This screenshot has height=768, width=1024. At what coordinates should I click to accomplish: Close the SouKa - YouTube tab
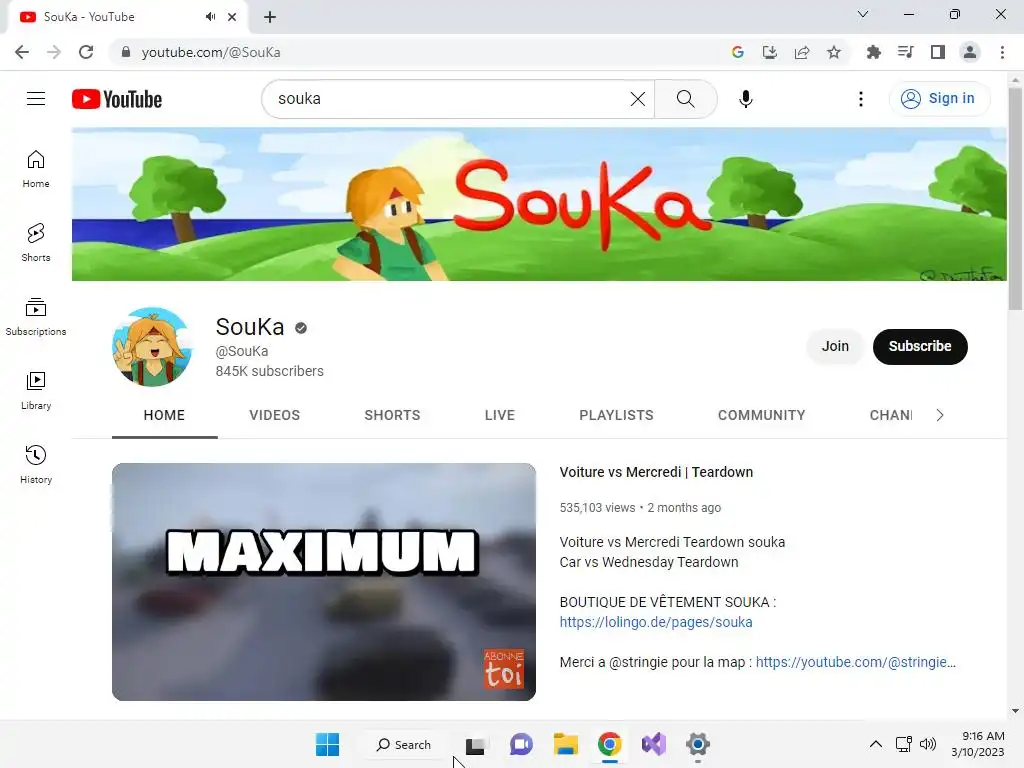coord(232,17)
